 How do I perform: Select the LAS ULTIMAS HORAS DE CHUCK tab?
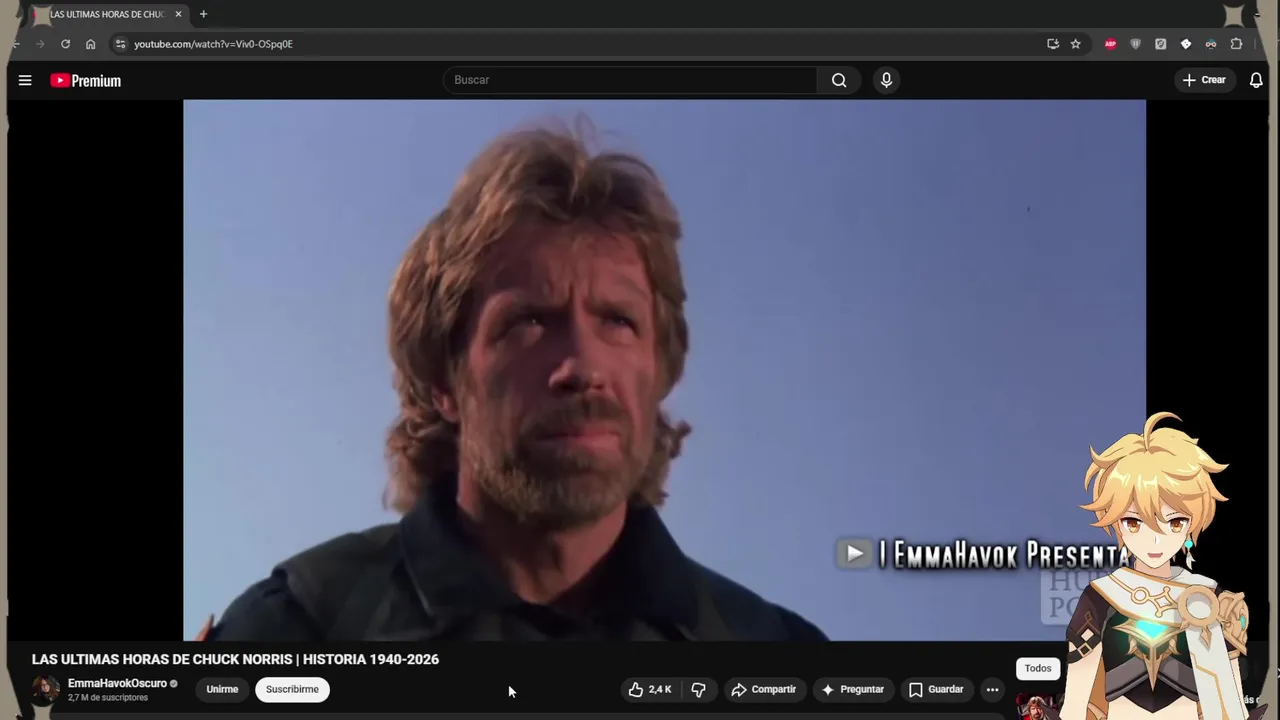pyautogui.click(x=106, y=14)
